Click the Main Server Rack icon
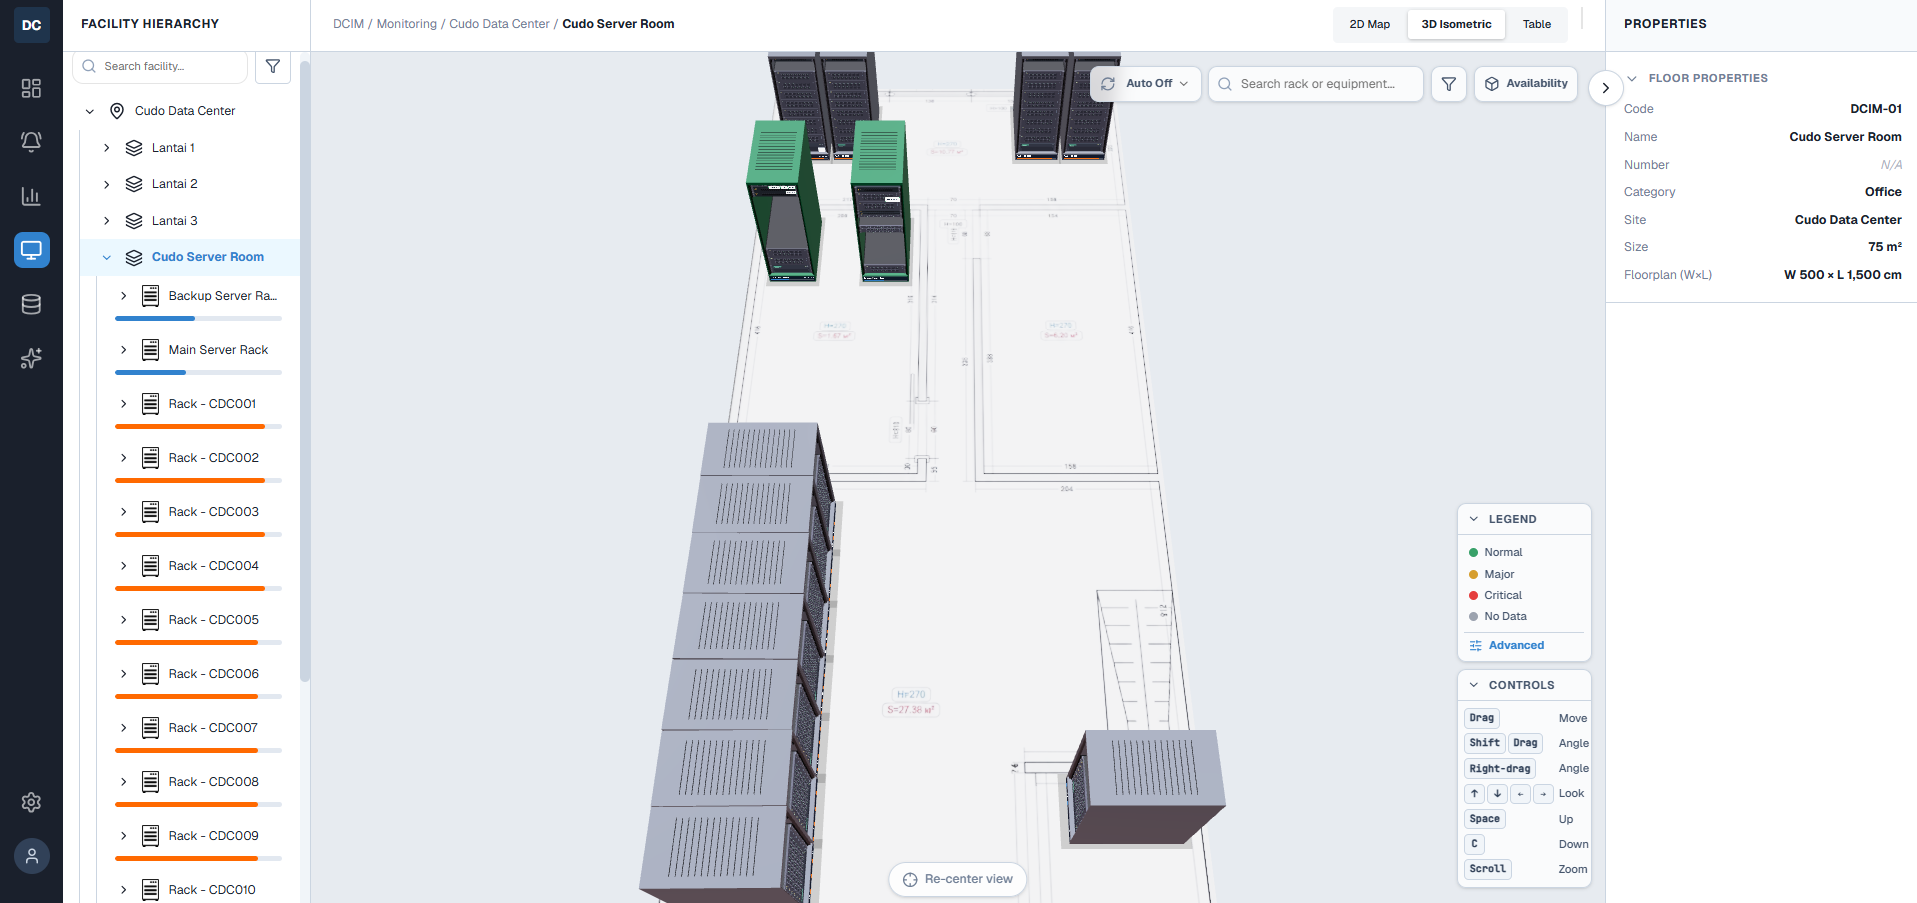This screenshot has width=1917, height=903. 150,350
